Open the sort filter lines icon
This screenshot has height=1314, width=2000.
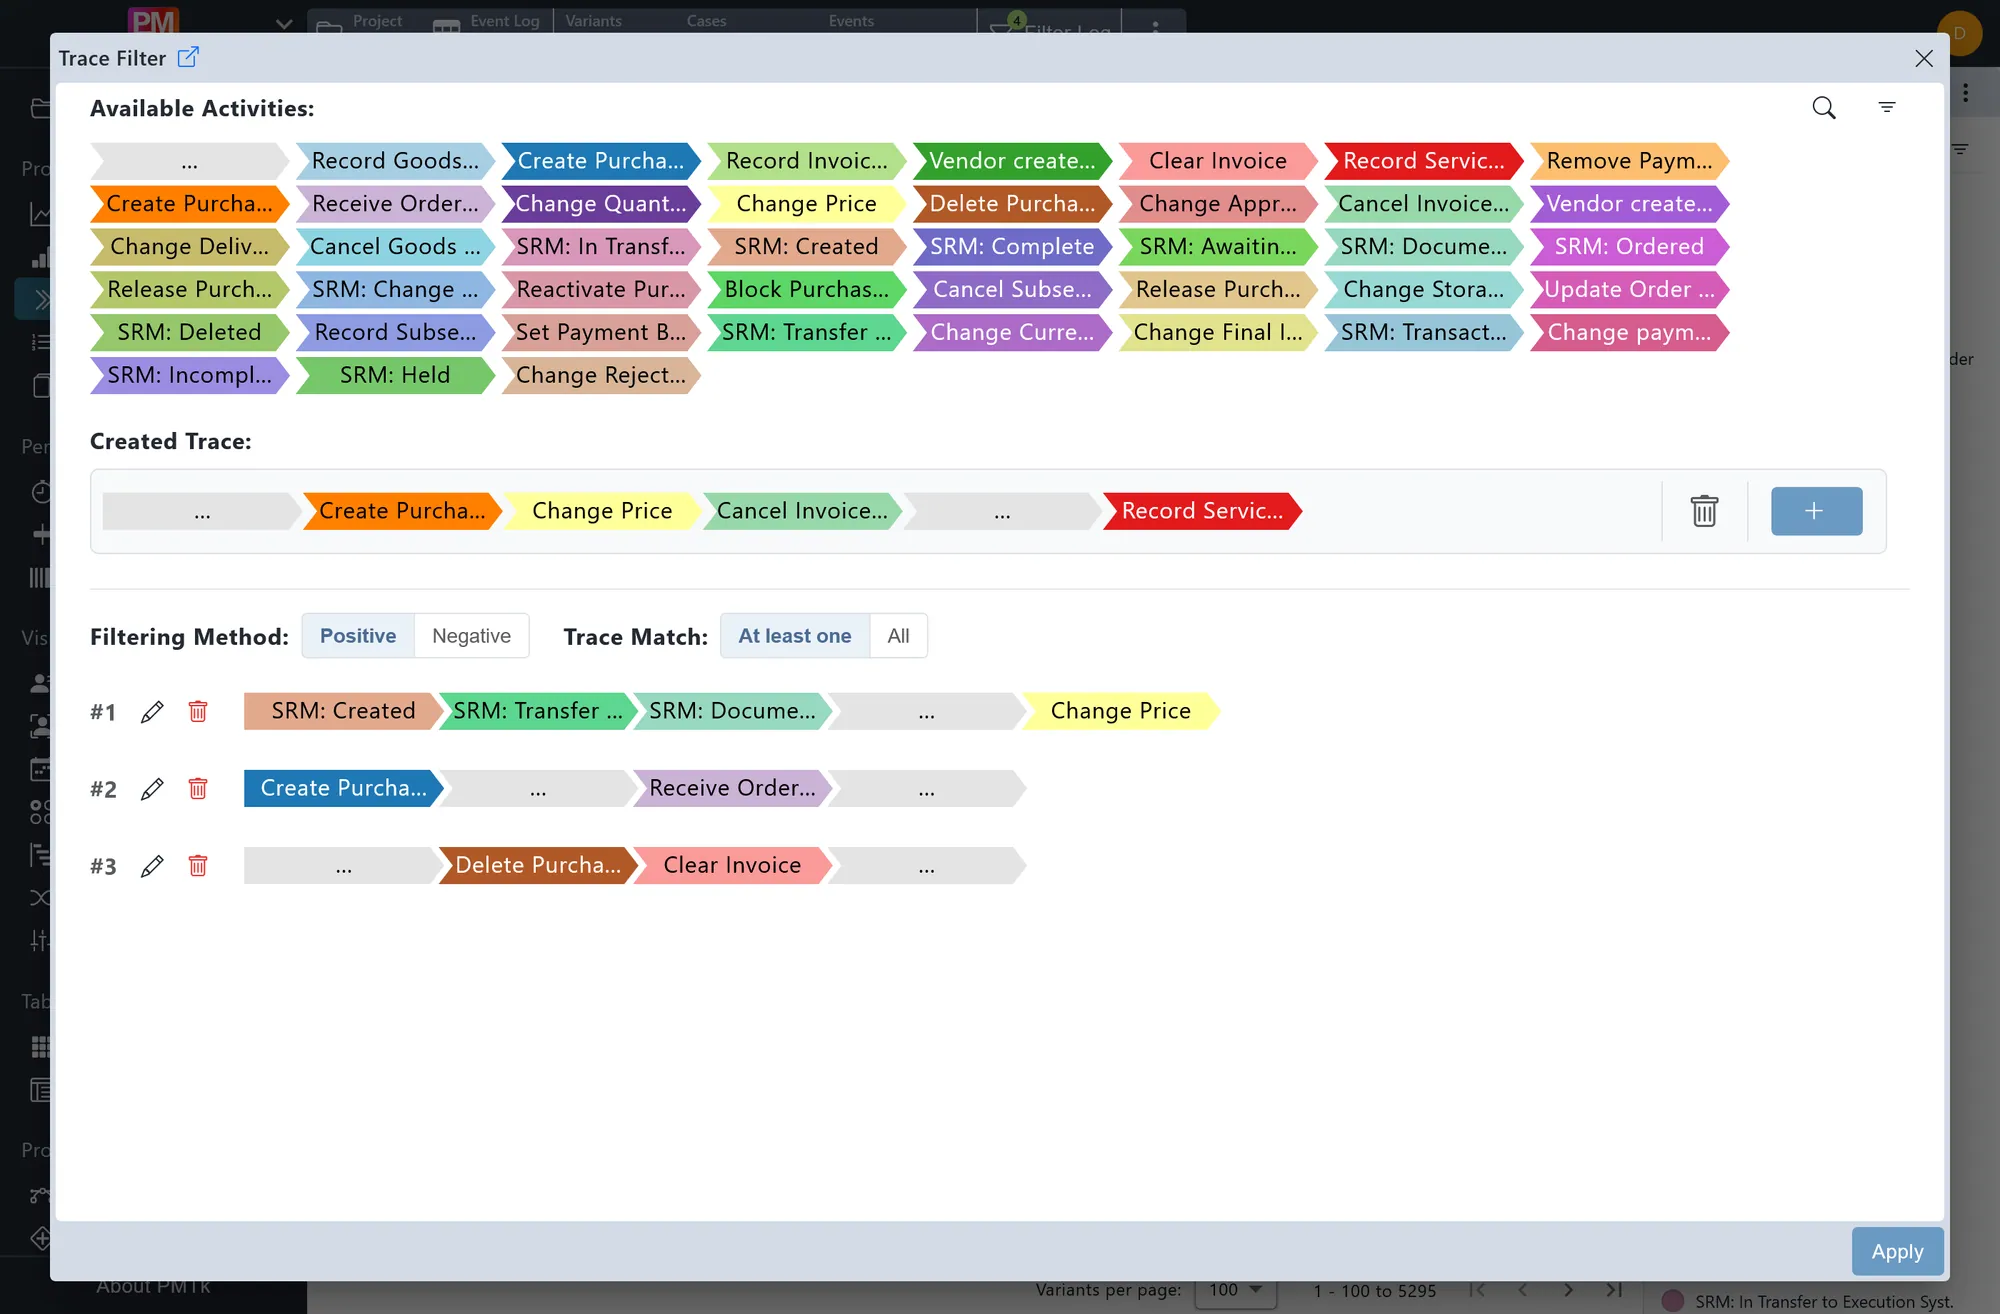tap(1887, 107)
